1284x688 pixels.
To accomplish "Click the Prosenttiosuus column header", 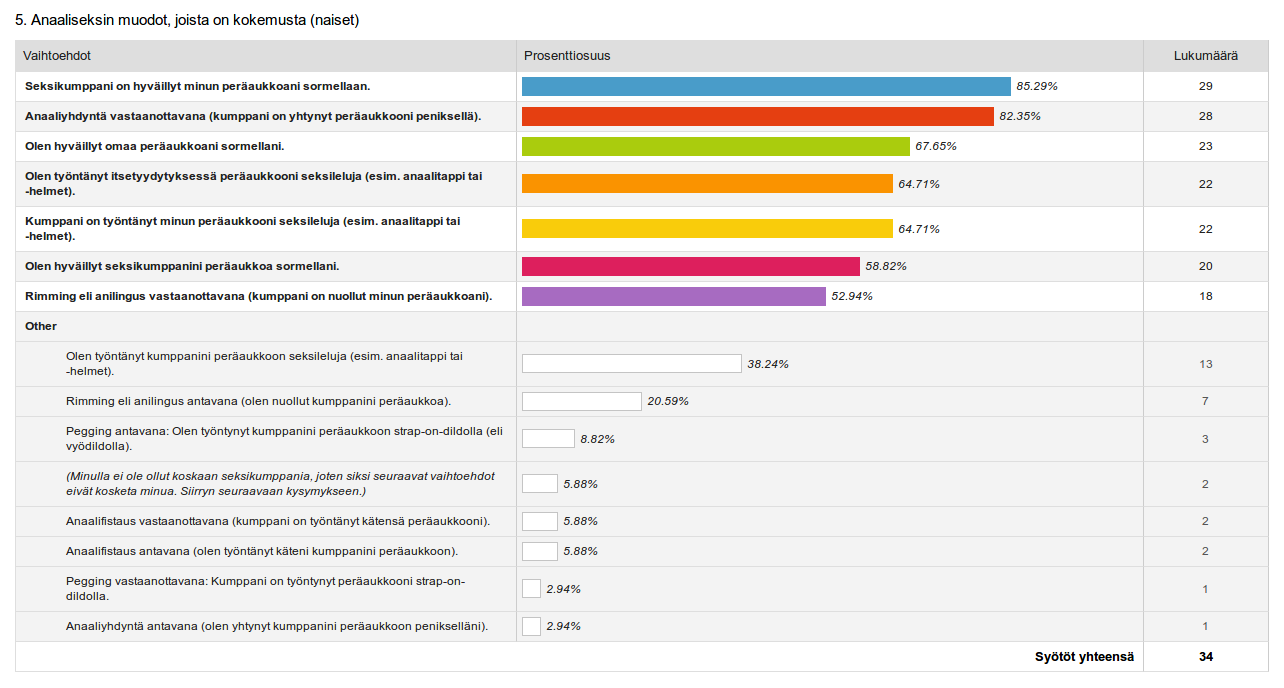I will coord(567,56).
